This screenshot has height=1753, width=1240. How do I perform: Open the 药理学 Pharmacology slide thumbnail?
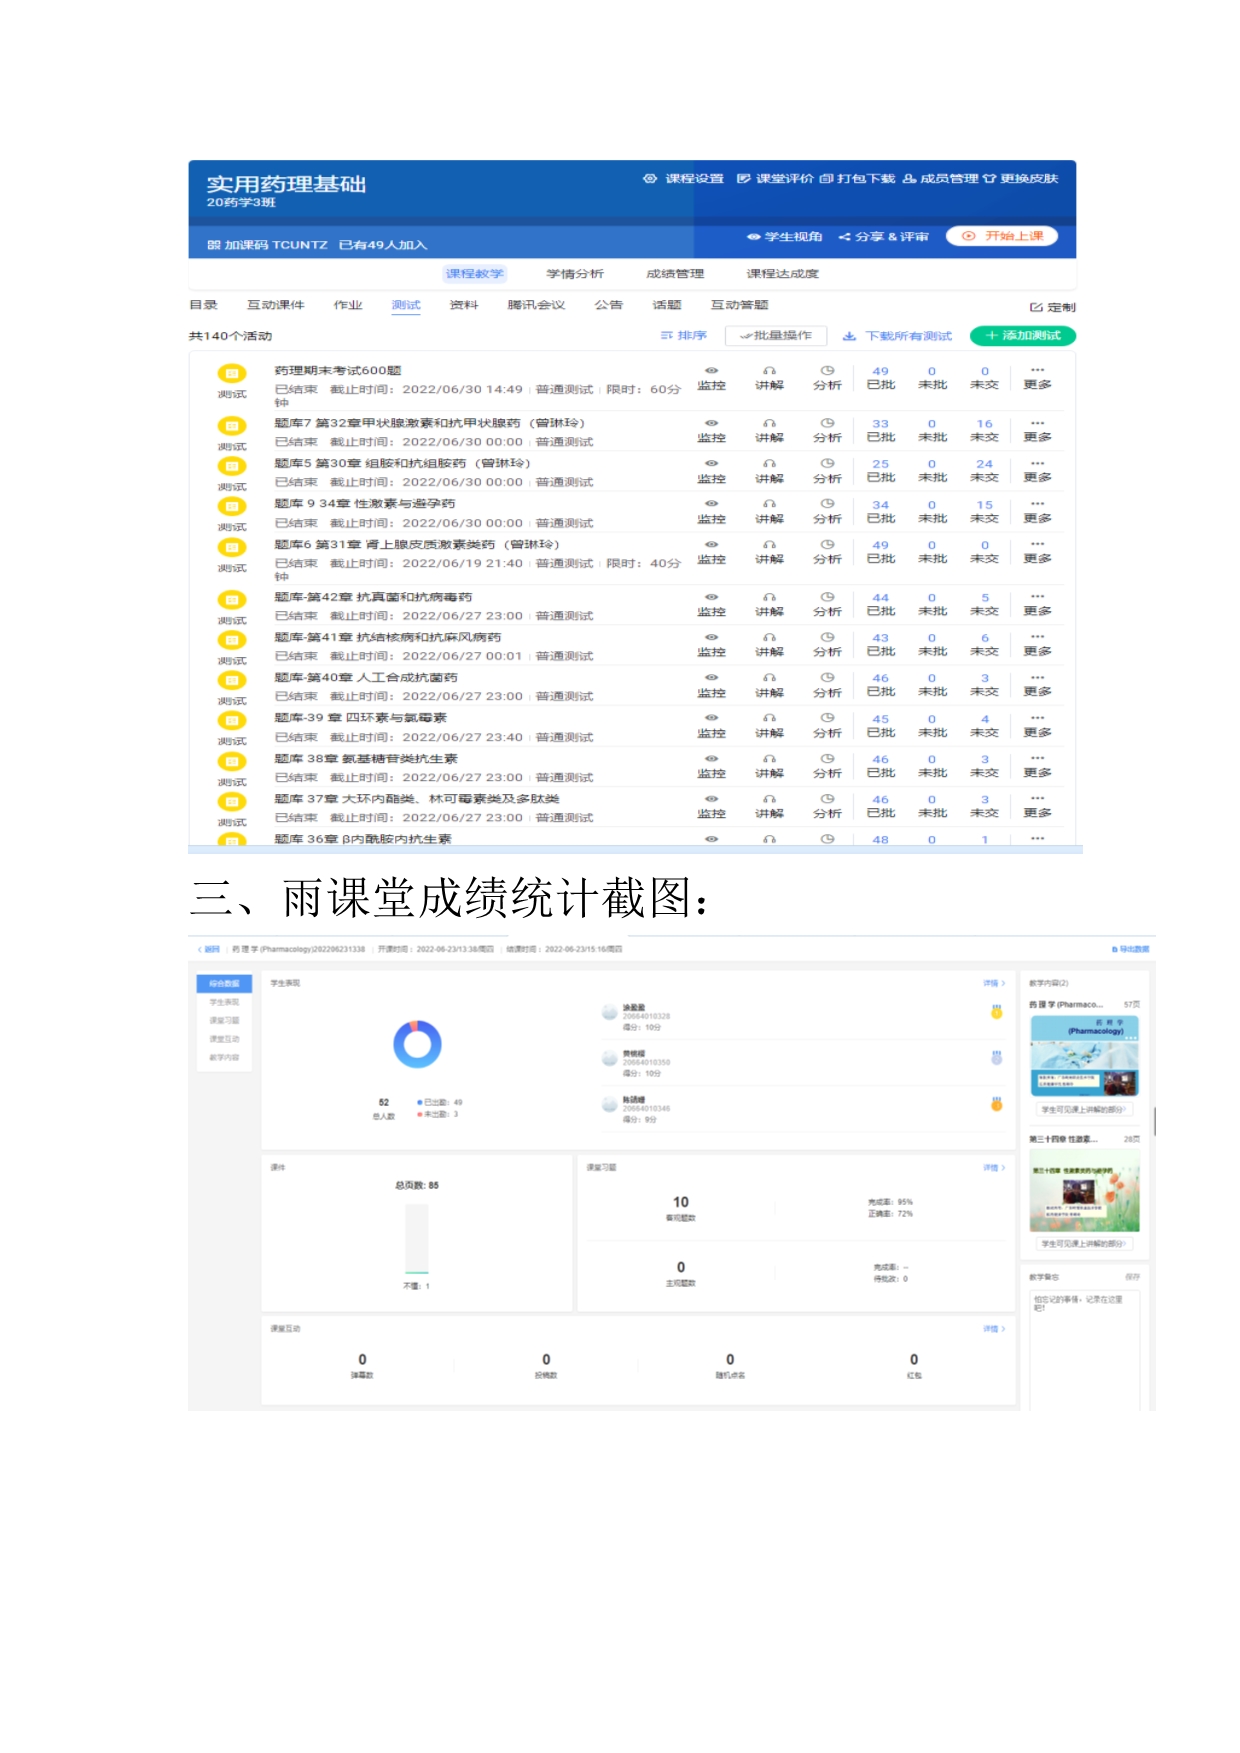(x=1084, y=1056)
